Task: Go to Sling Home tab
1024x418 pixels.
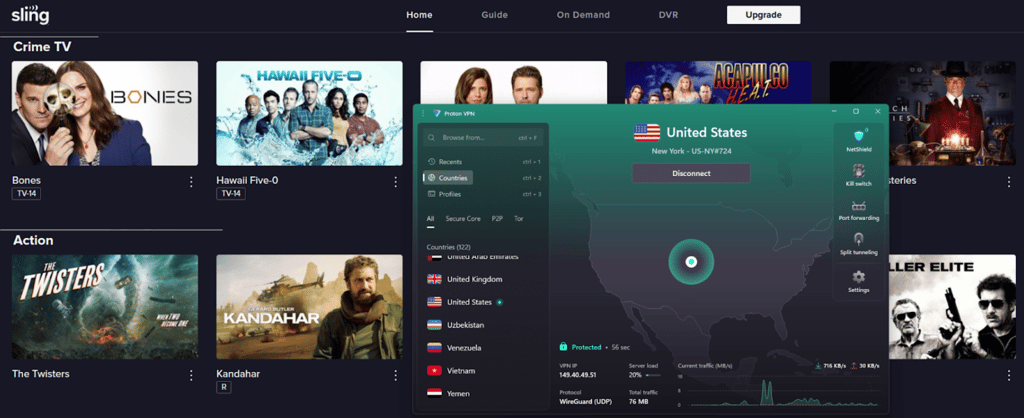Action: coord(419,15)
